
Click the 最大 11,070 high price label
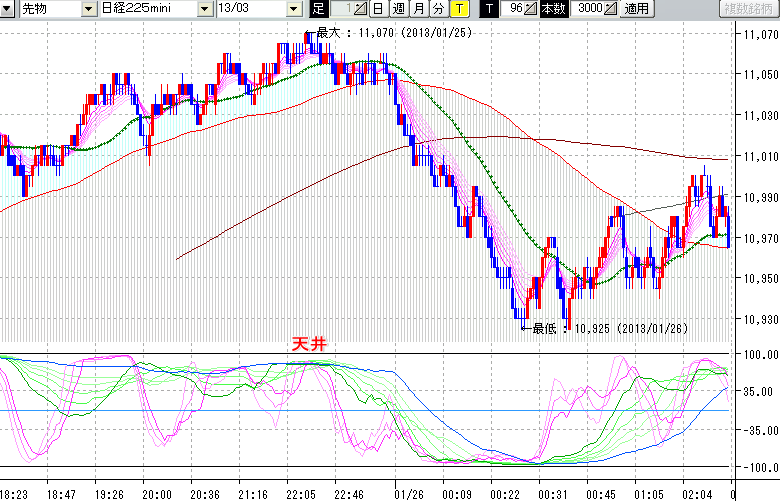pos(394,33)
